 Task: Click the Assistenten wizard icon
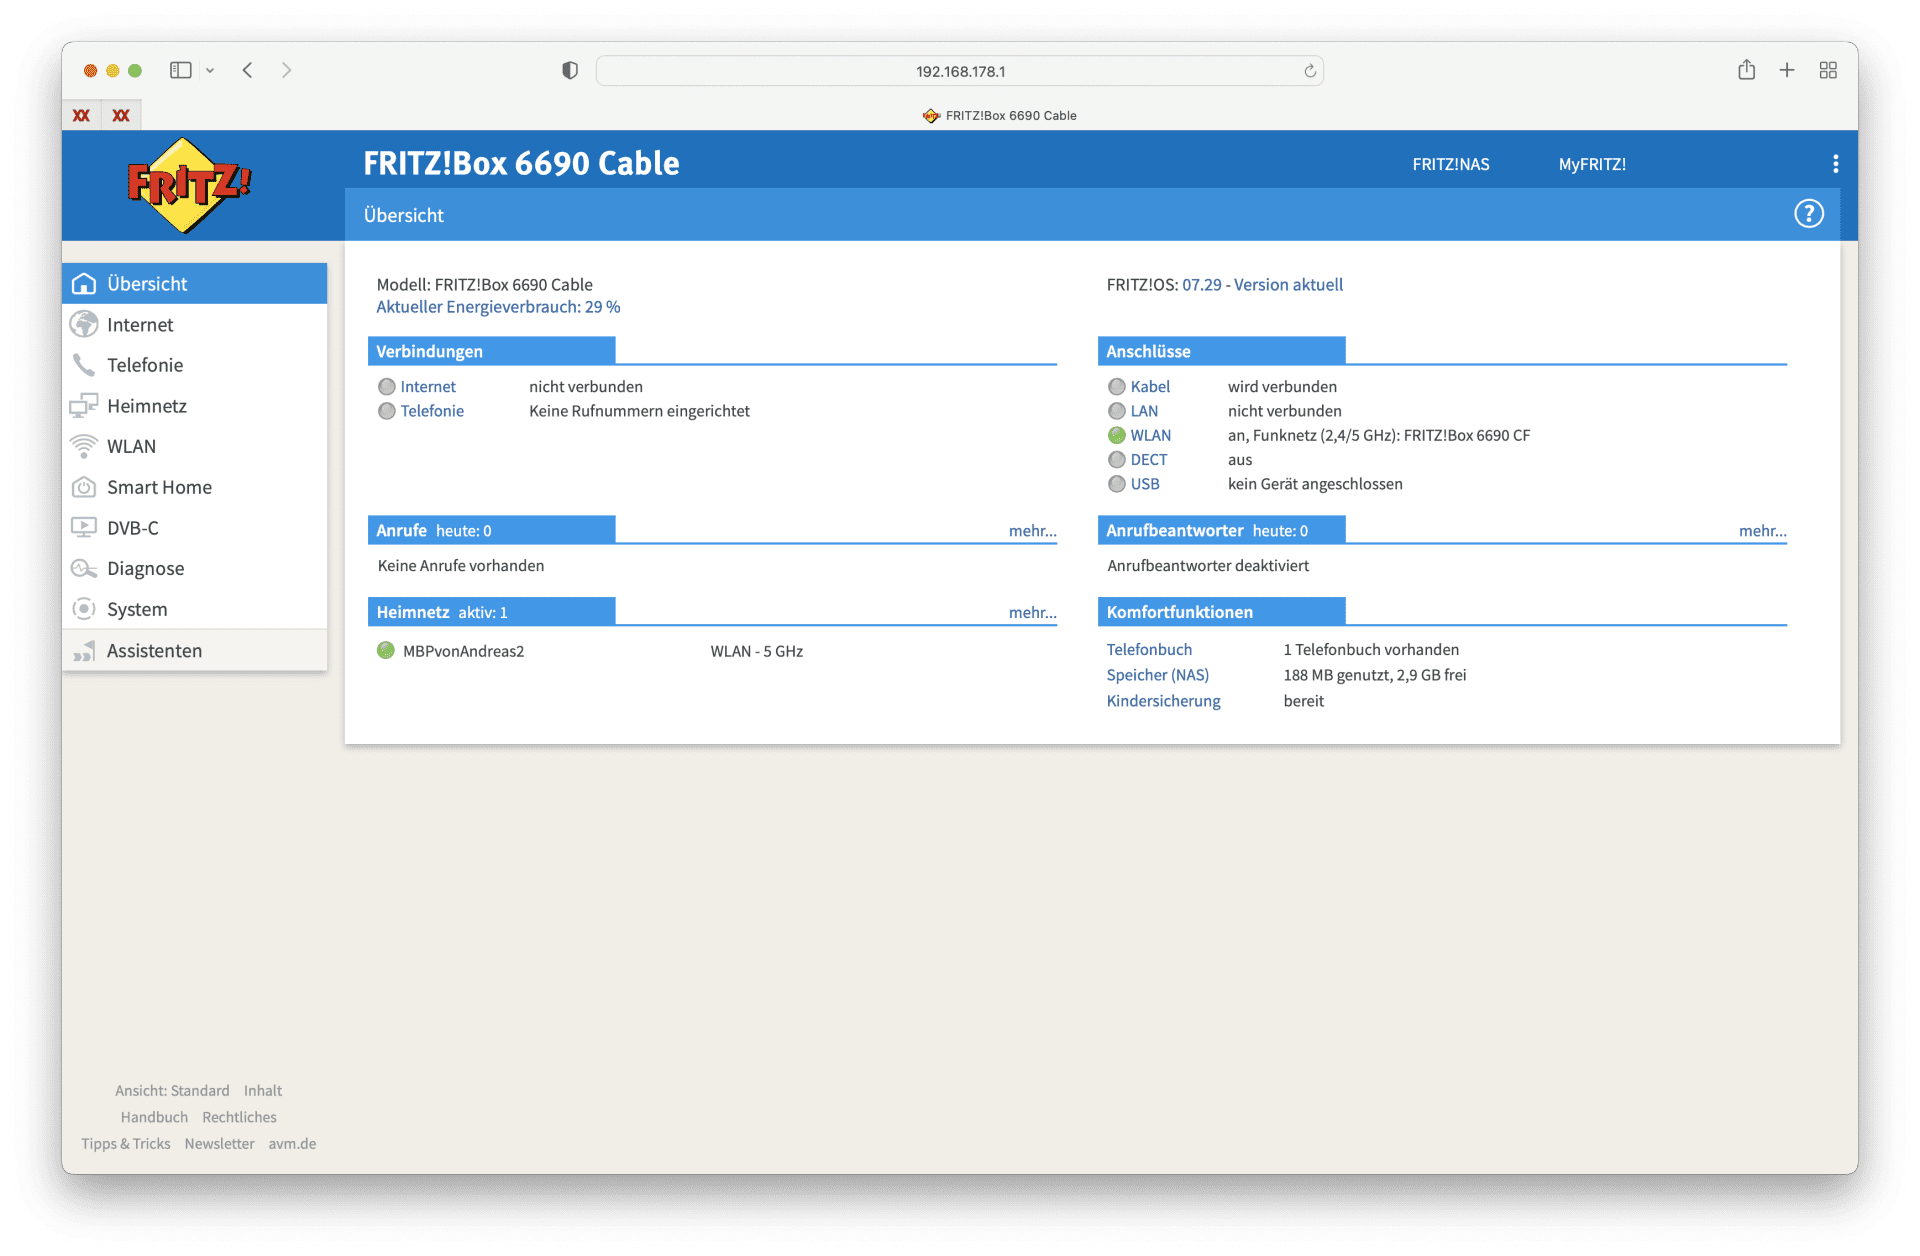click(84, 651)
